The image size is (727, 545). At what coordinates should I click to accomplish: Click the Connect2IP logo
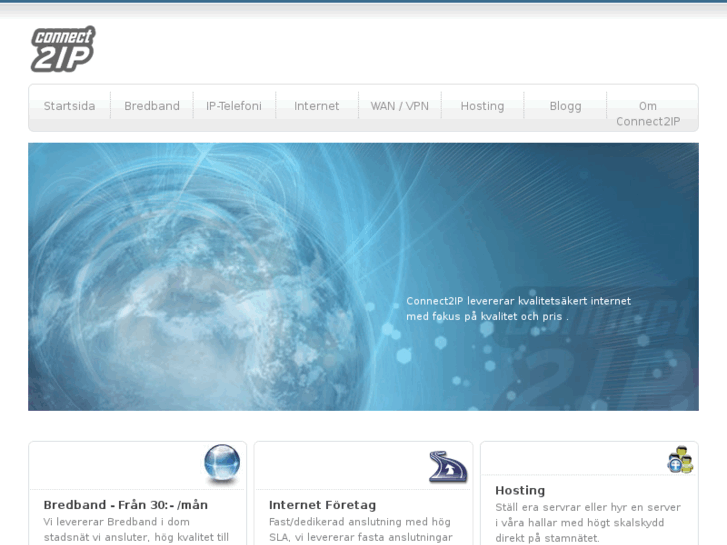pos(63,49)
